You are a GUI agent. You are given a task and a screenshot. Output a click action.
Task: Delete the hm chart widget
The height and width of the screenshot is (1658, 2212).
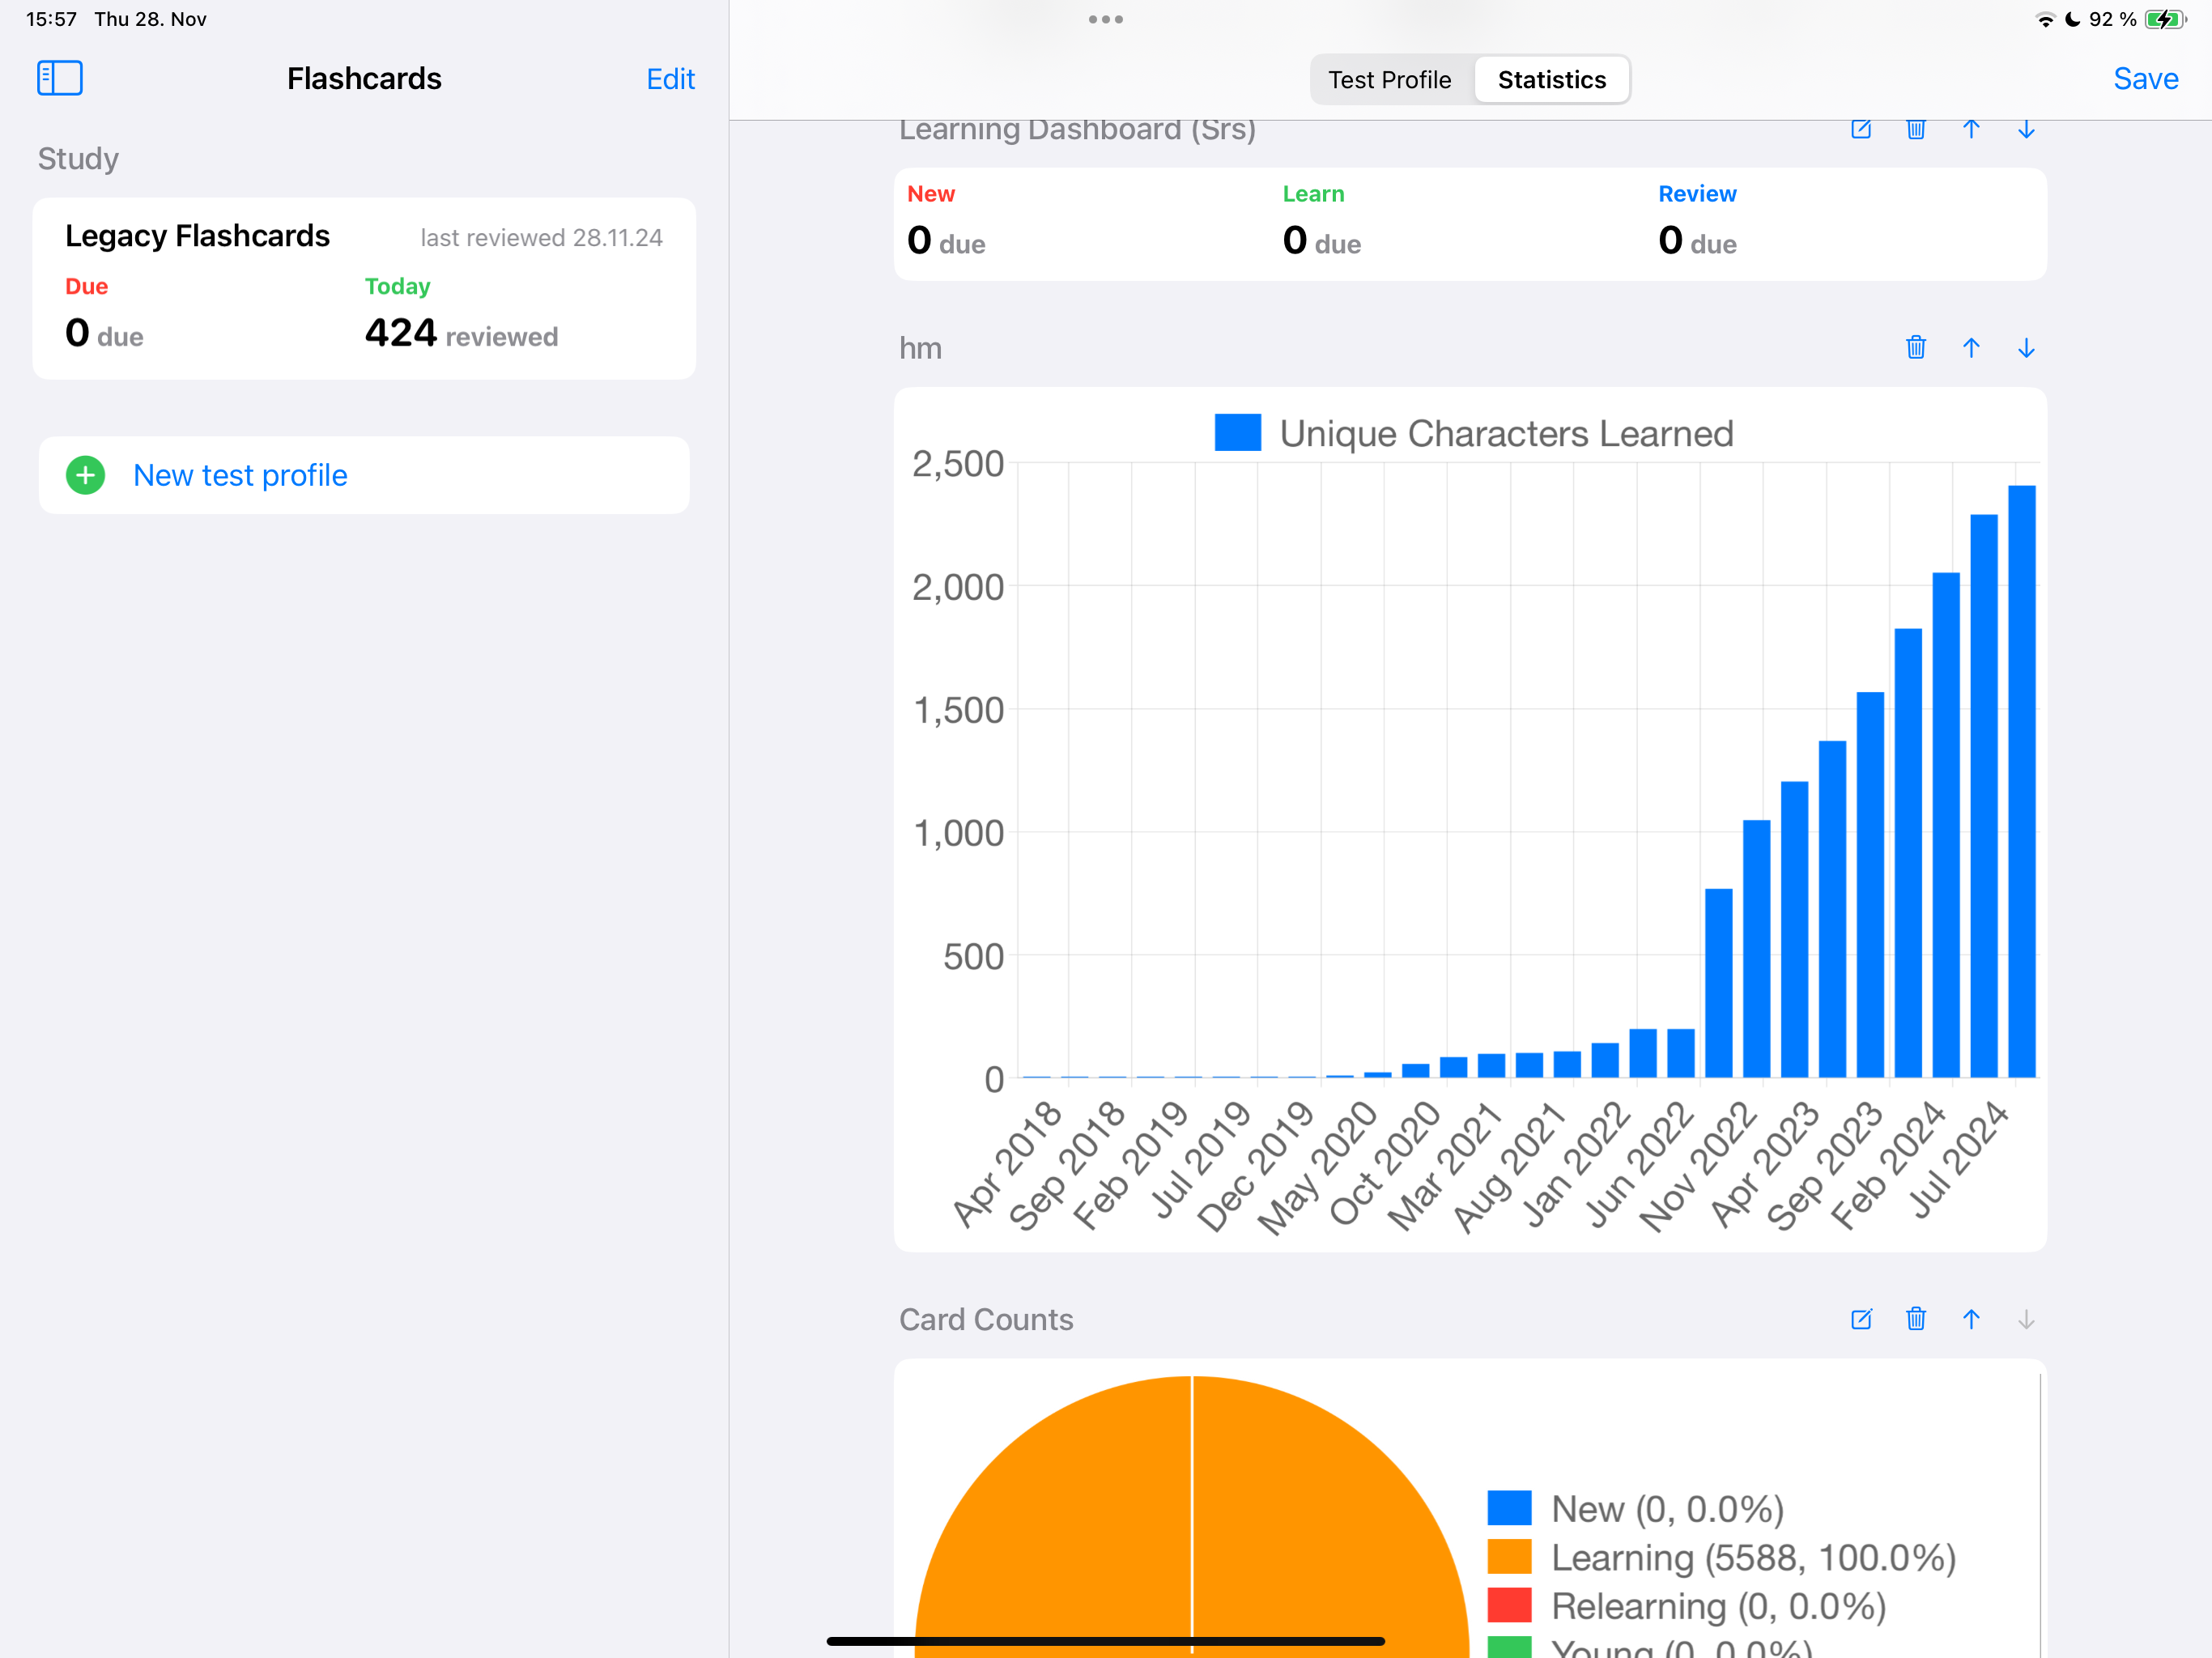[x=1916, y=347]
